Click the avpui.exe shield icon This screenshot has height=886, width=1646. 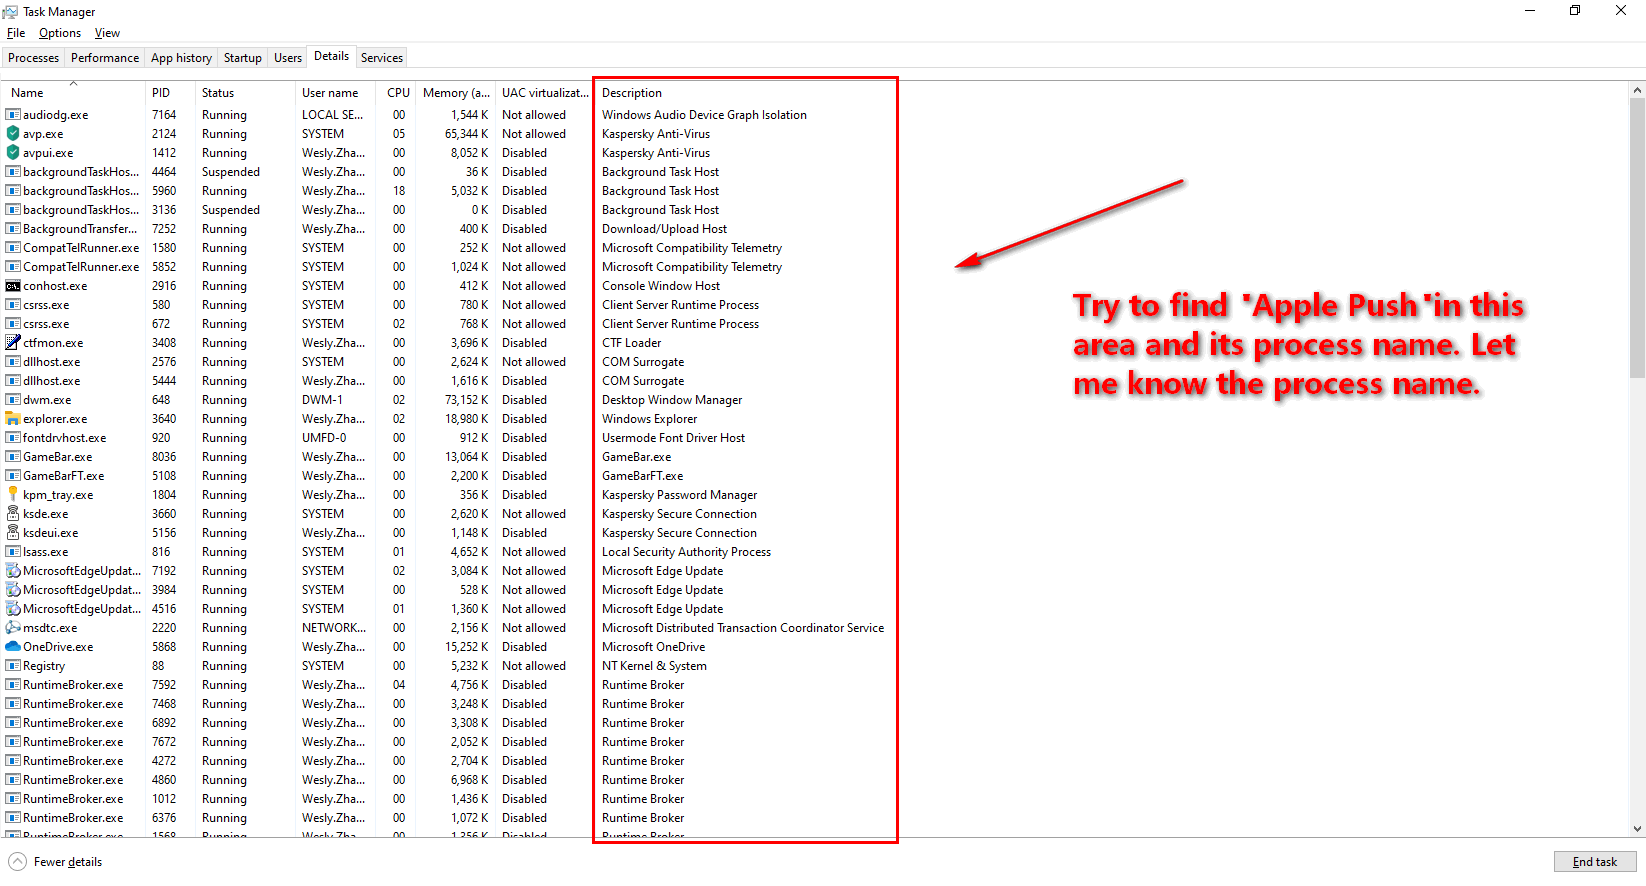13,153
